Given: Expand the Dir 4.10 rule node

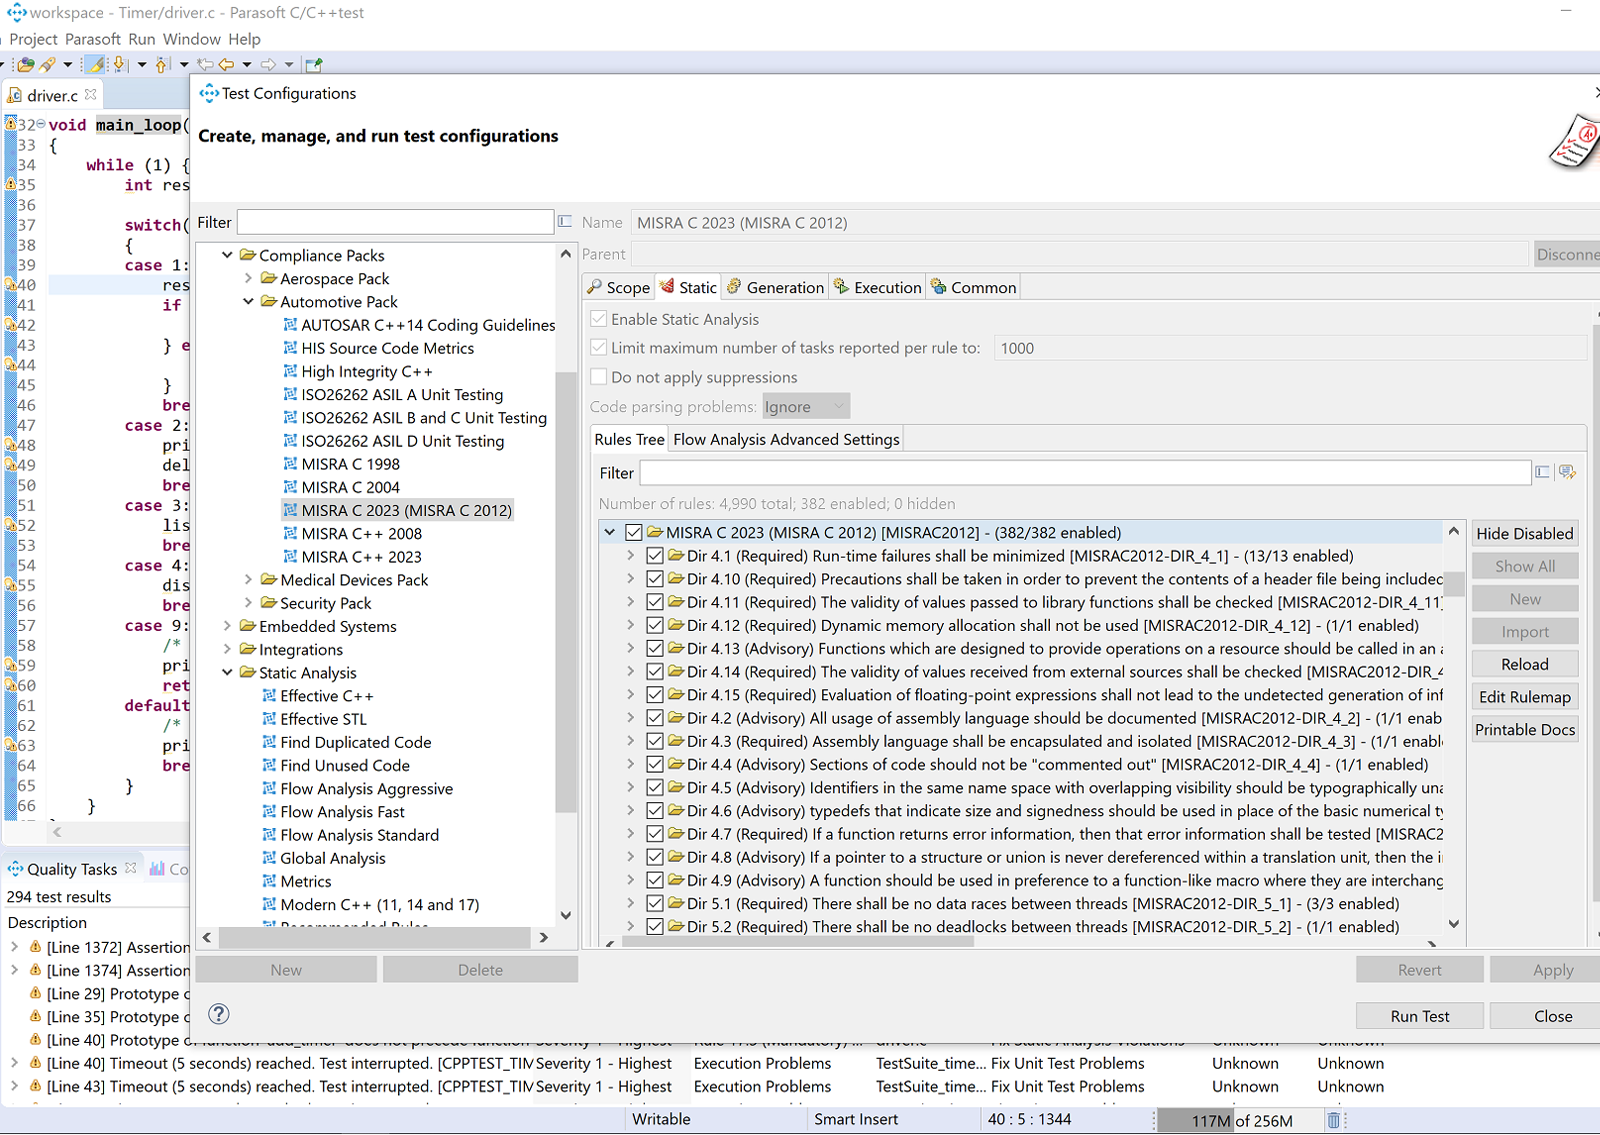Looking at the screenshot, I should point(630,579).
